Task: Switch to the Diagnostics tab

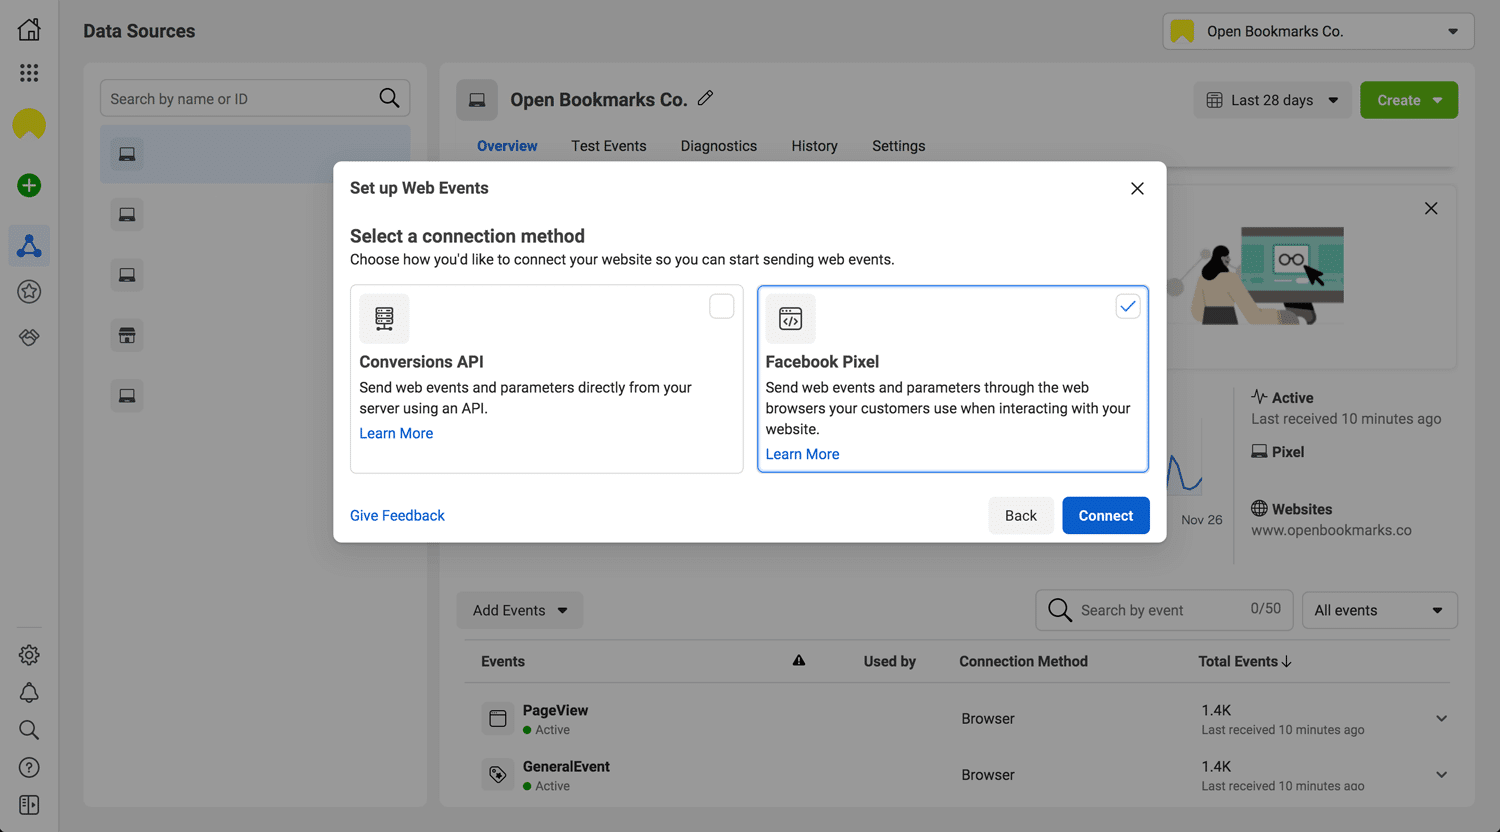Action: (x=719, y=146)
